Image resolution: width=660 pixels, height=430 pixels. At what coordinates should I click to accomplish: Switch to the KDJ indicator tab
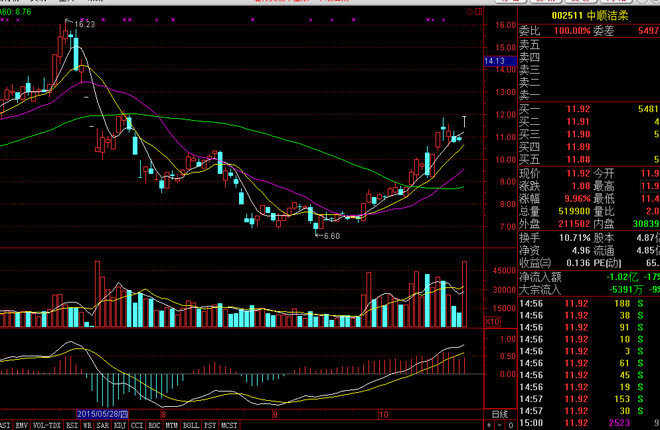pyautogui.click(x=120, y=425)
